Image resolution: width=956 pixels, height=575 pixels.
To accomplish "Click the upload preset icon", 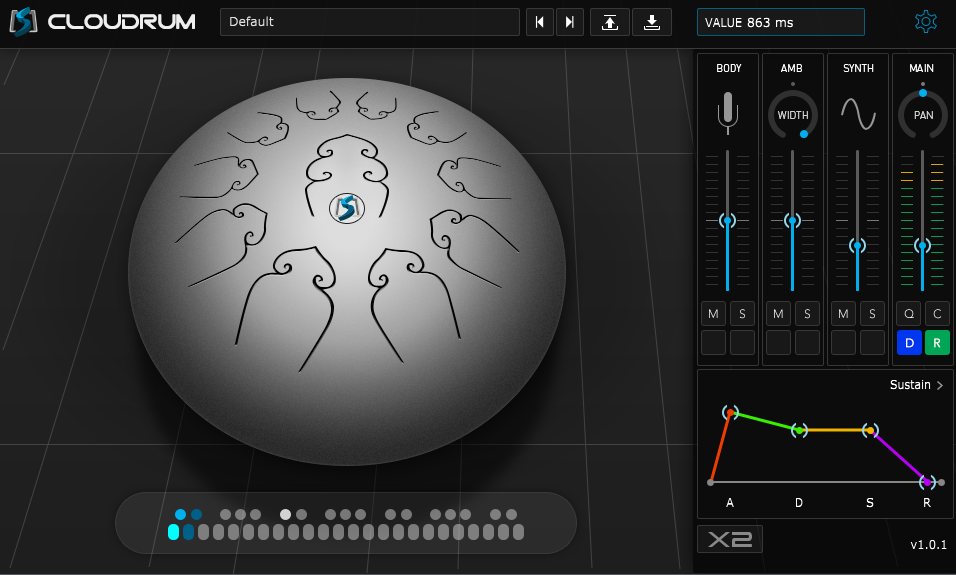I will click(x=610, y=23).
